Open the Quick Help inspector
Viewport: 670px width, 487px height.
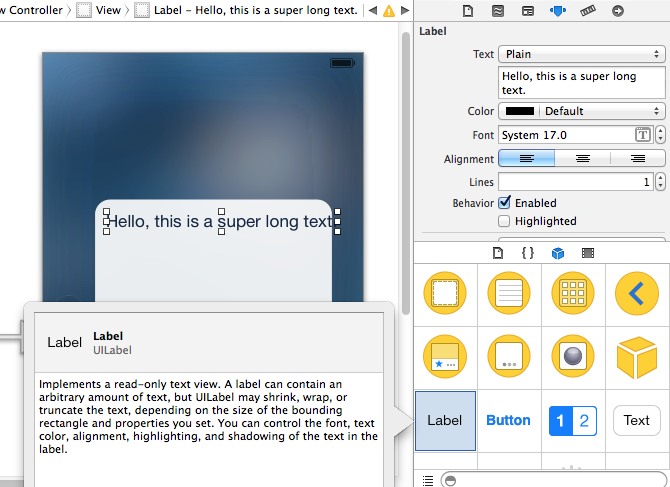(x=498, y=11)
